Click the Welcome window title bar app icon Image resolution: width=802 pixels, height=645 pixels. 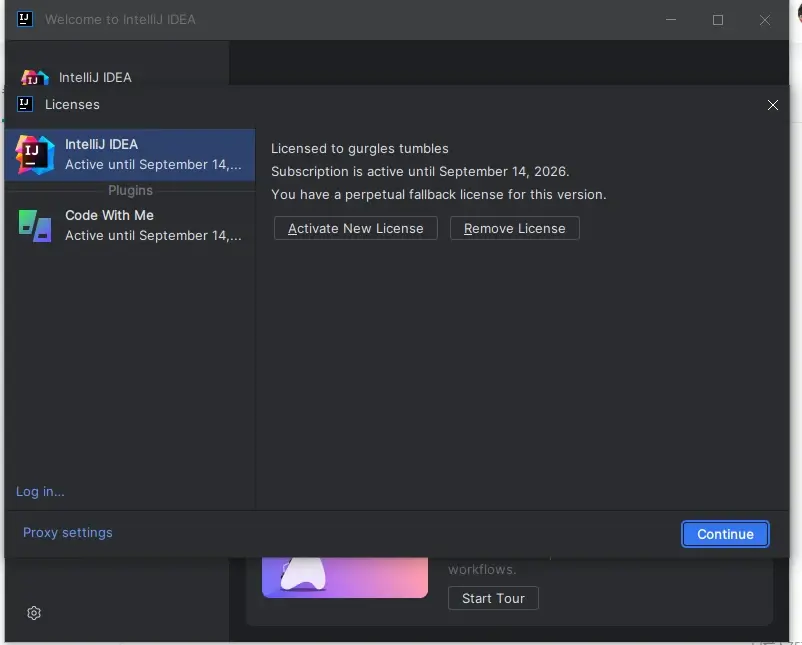pyautogui.click(x=25, y=19)
